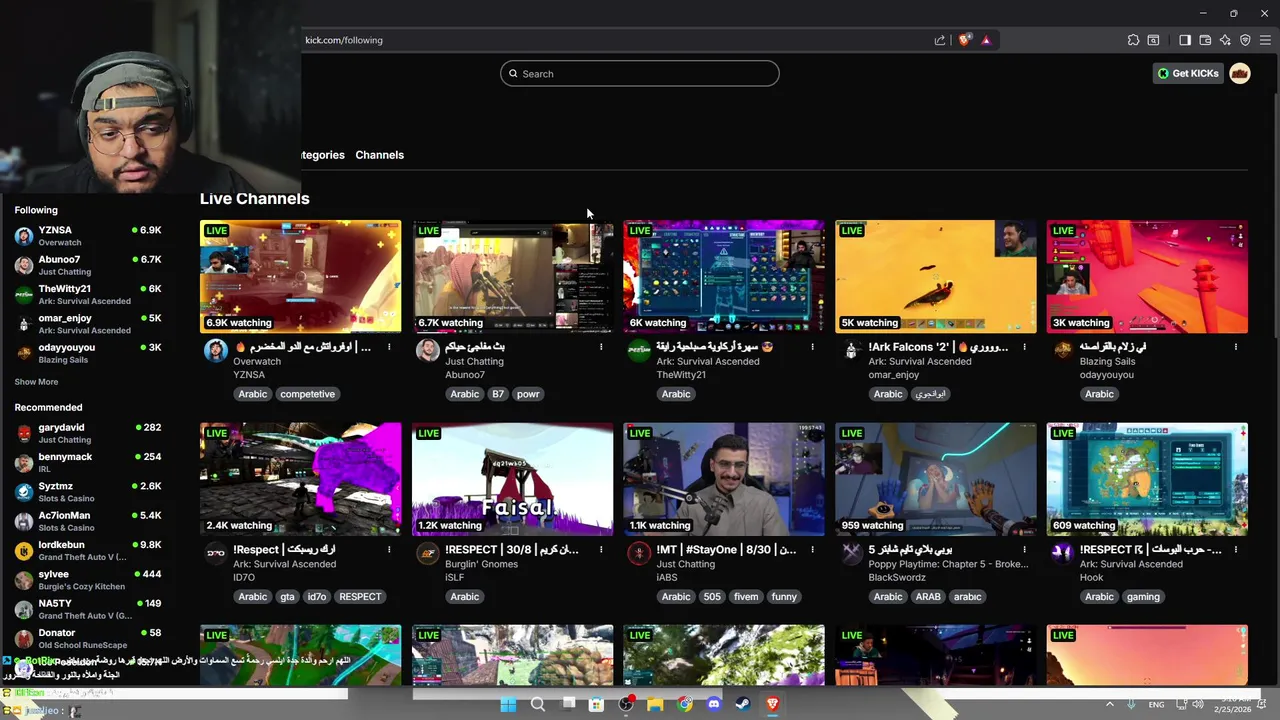The width and height of the screenshot is (1280, 720).
Task: Open options menu for TheWitty21 stream card
Action: tap(812, 347)
